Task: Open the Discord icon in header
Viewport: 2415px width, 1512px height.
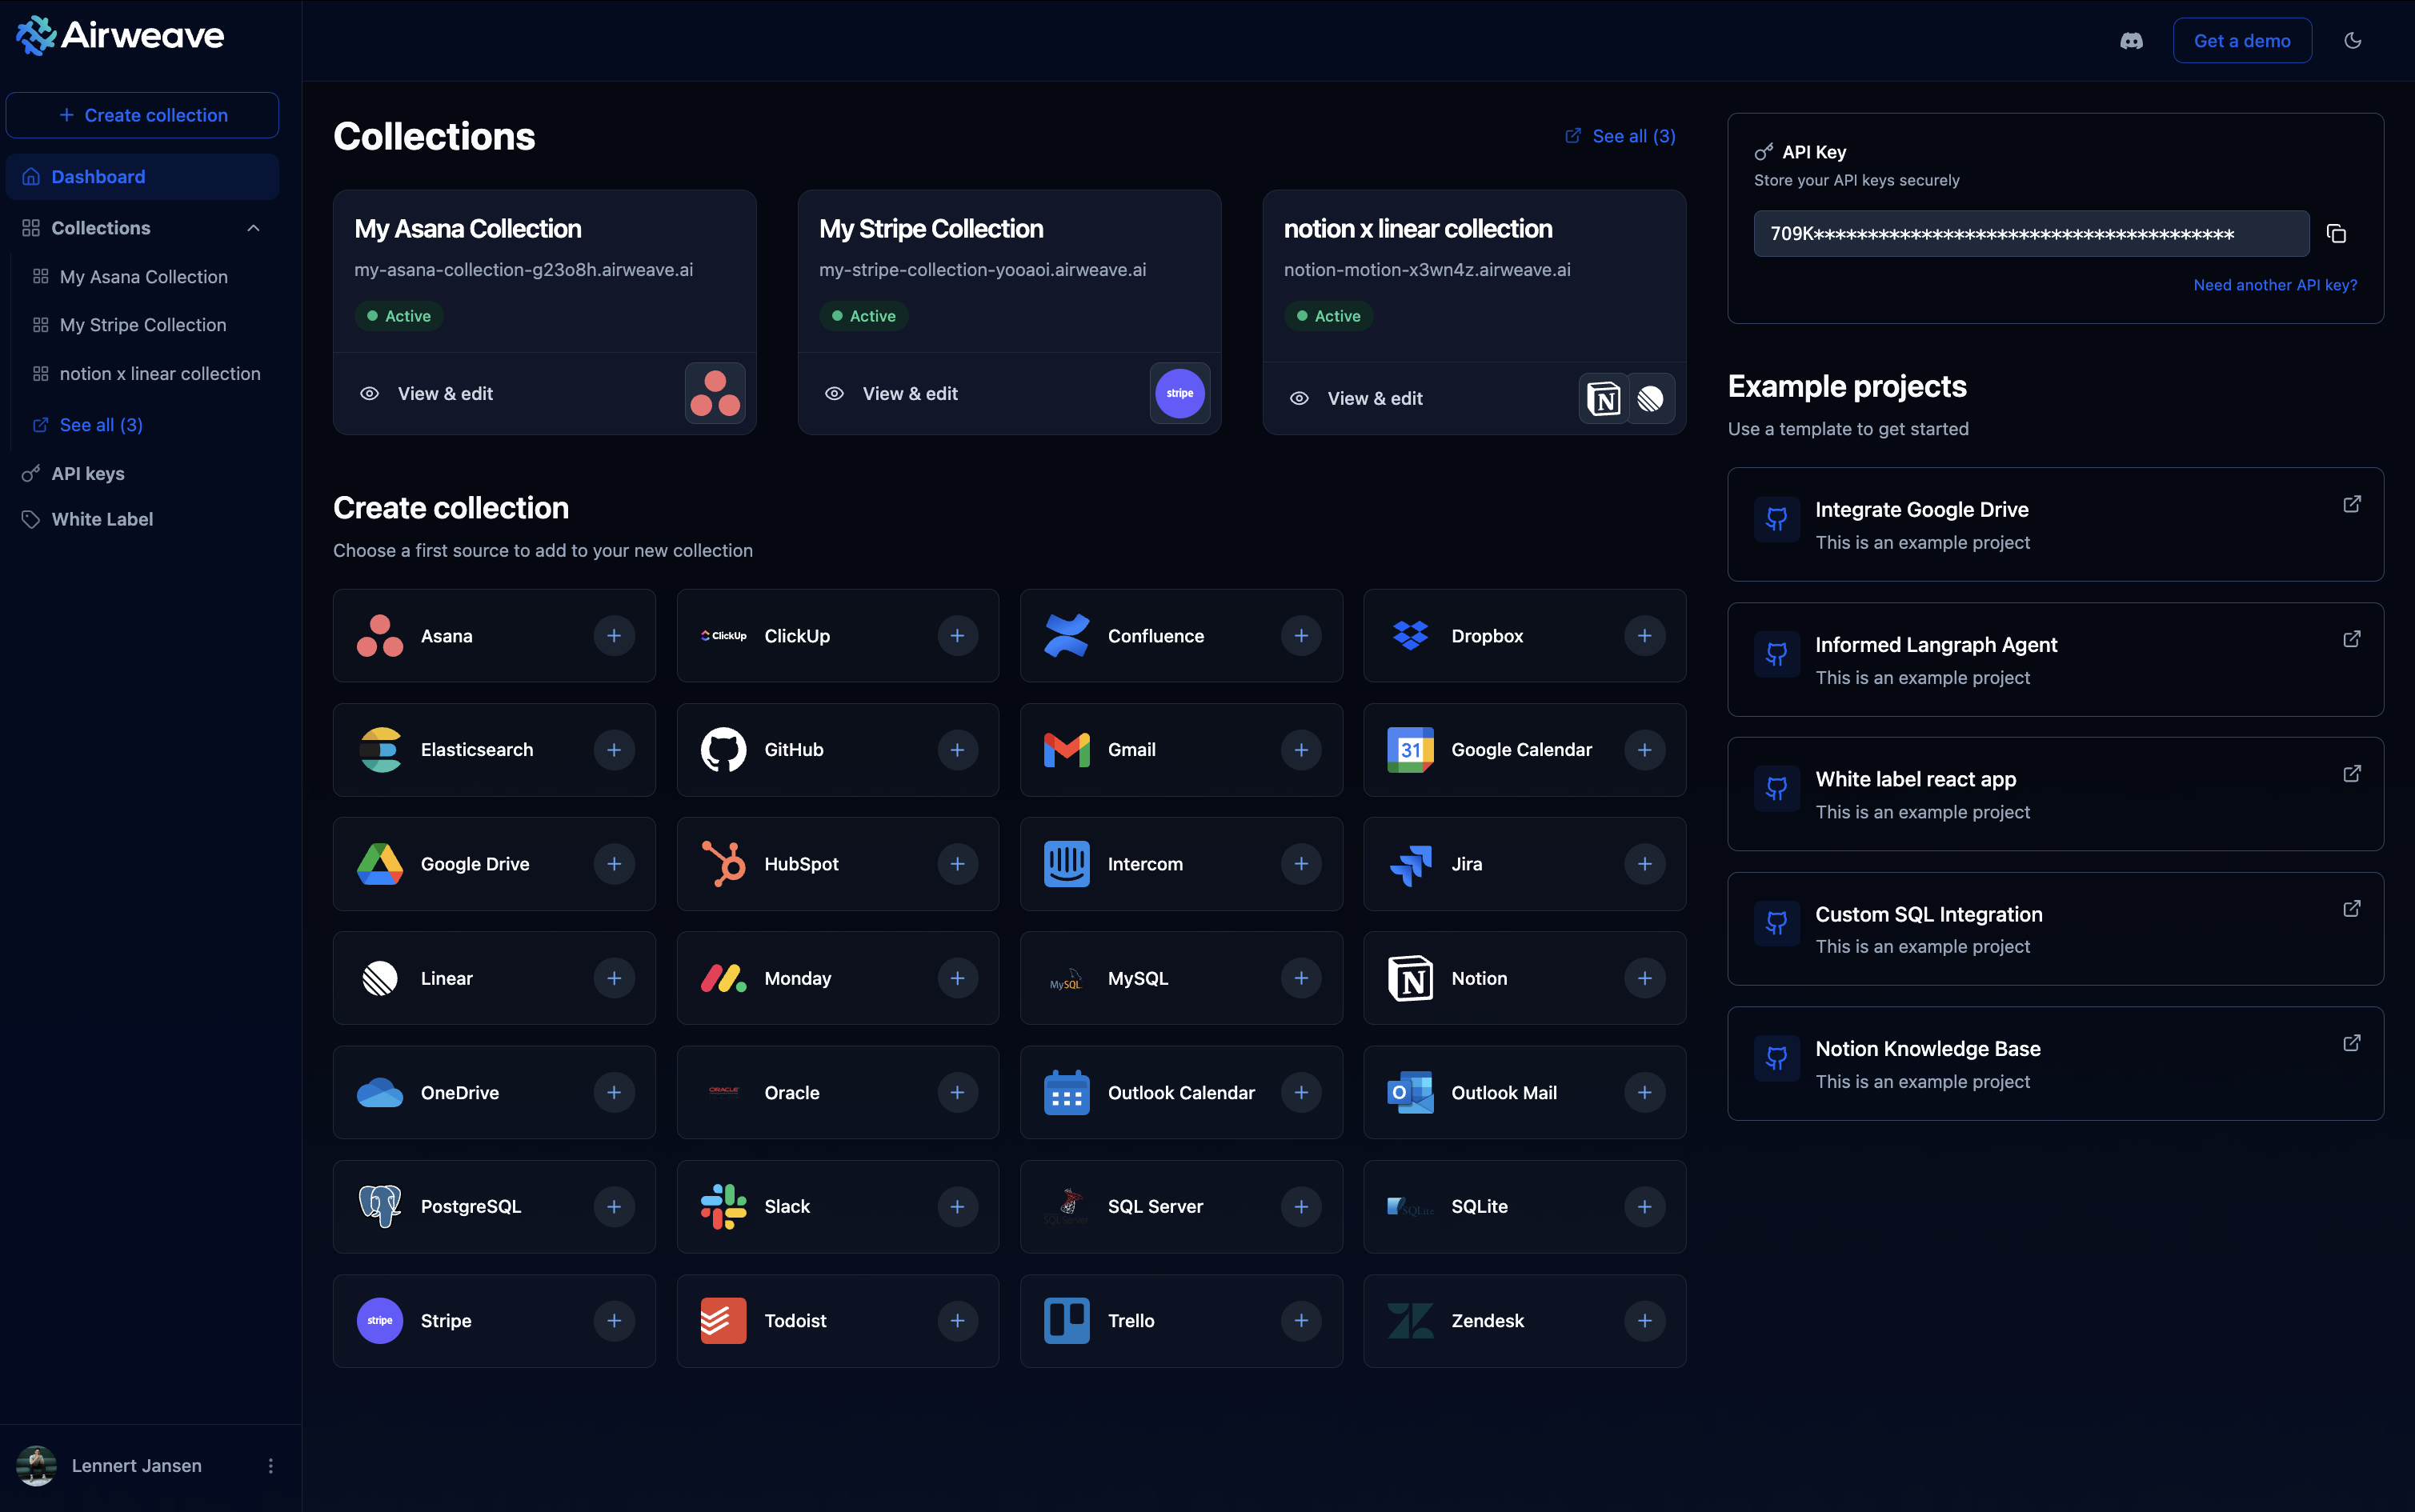Action: click(2131, 41)
